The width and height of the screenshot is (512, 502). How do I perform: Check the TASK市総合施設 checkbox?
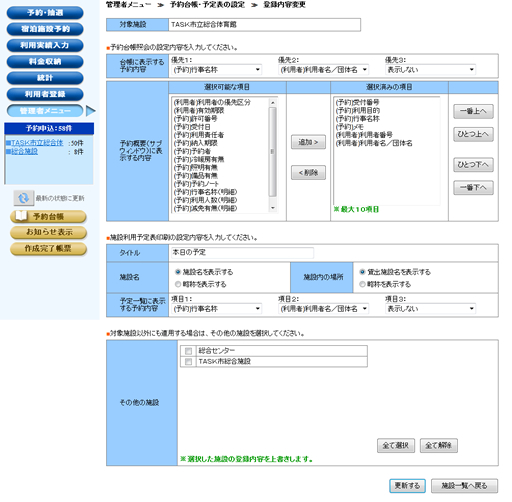[188, 362]
